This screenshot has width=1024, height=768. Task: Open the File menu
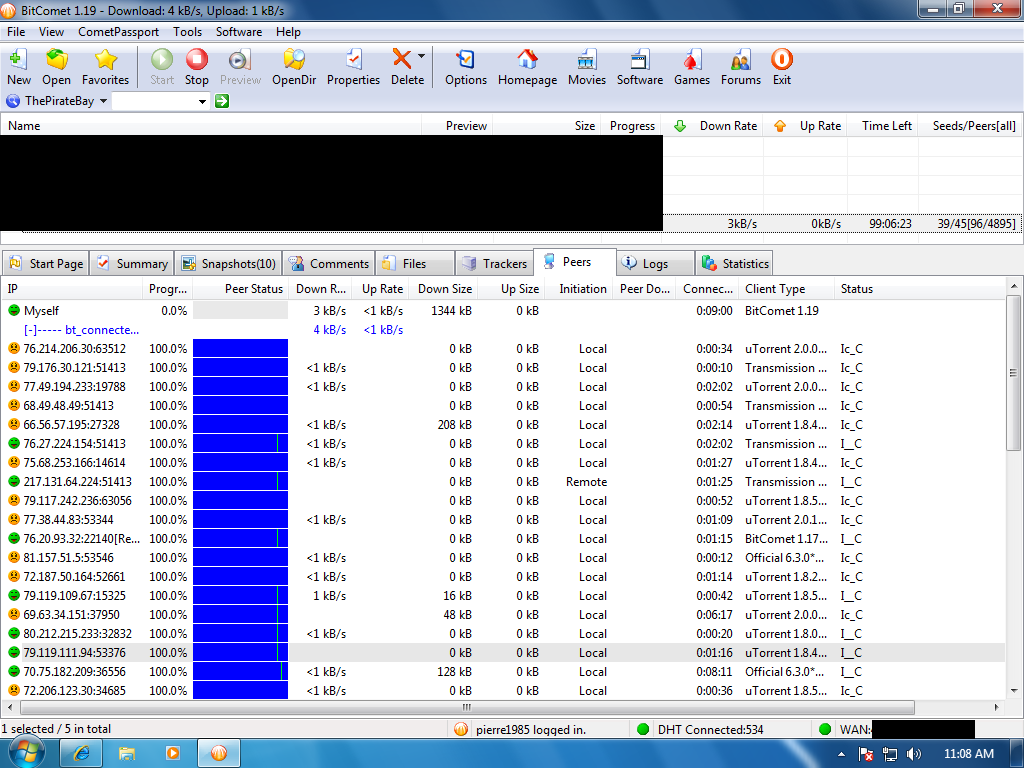point(16,31)
